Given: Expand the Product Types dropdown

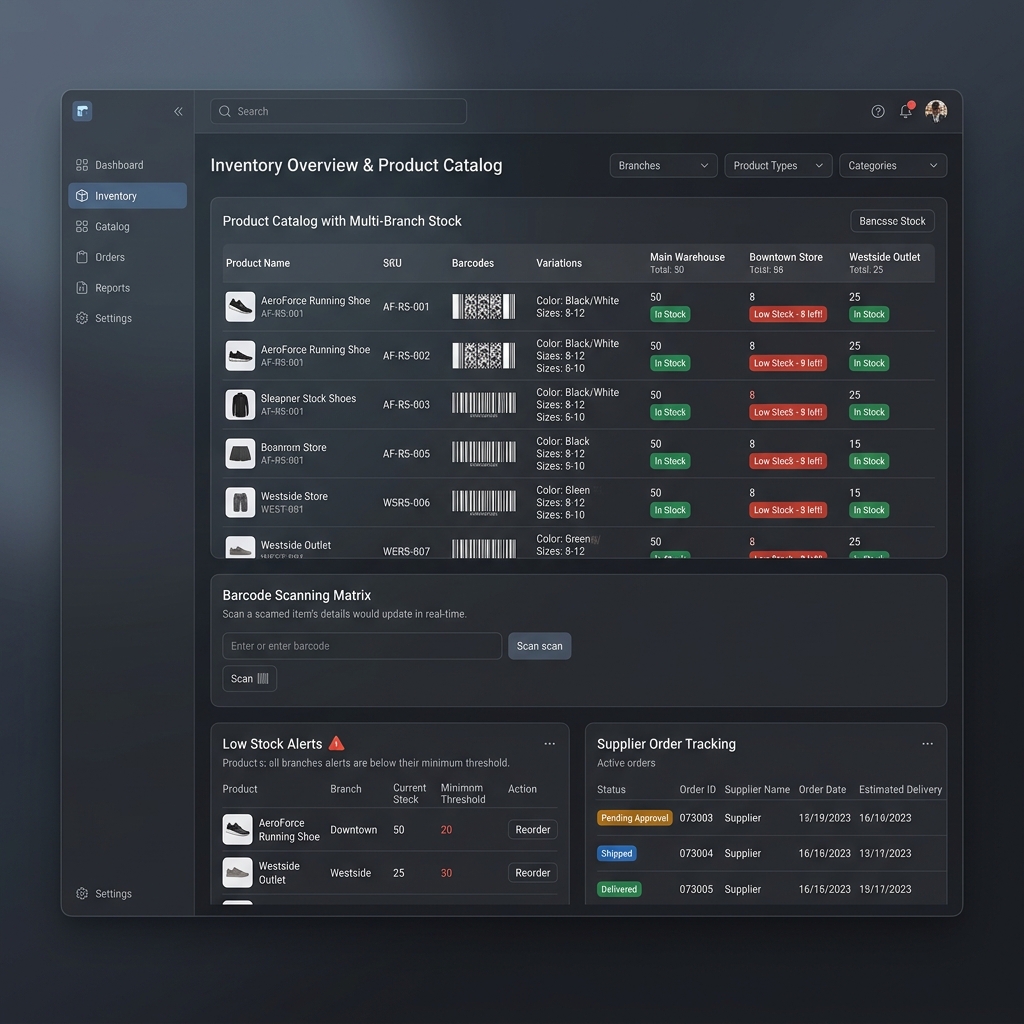Looking at the screenshot, I should click(x=778, y=165).
